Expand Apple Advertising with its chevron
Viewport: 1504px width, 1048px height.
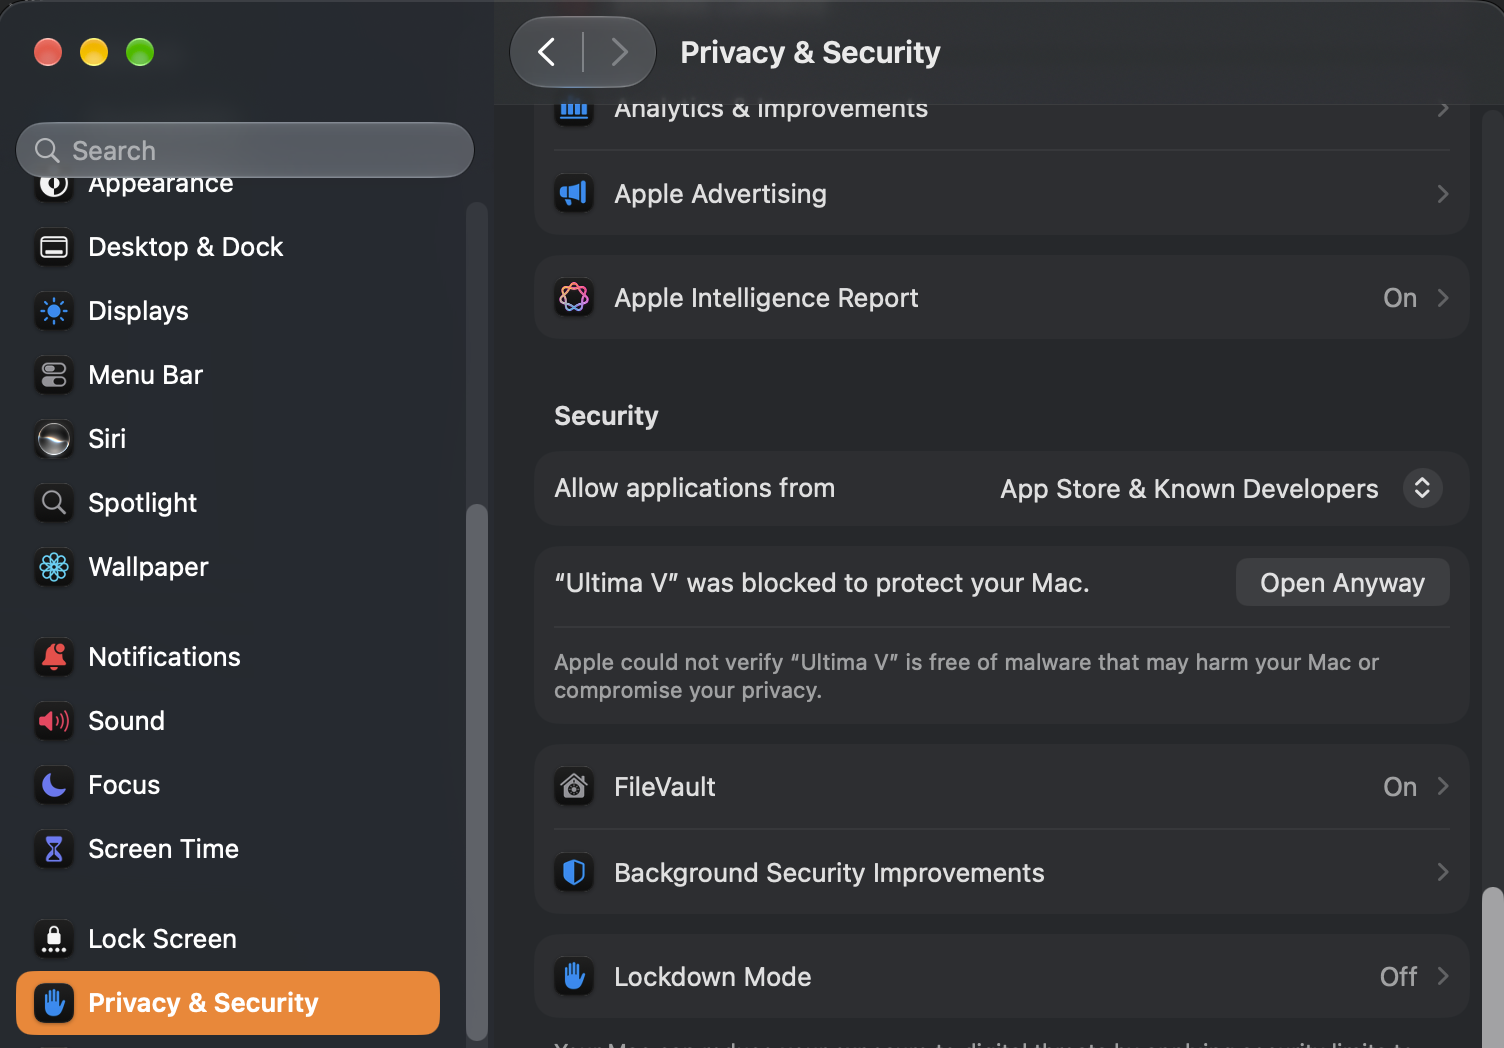click(1443, 194)
